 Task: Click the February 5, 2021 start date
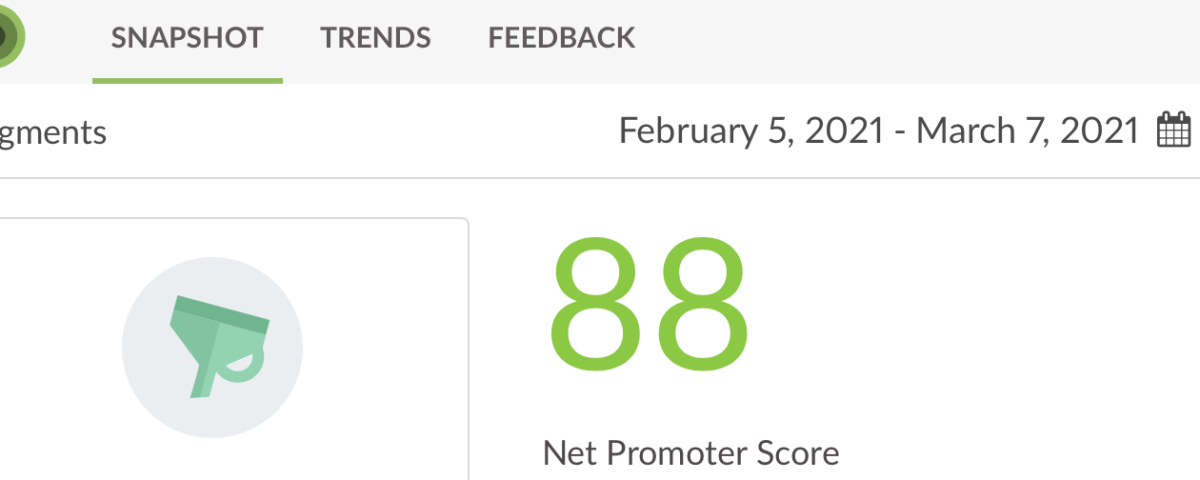tap(751, 131)
